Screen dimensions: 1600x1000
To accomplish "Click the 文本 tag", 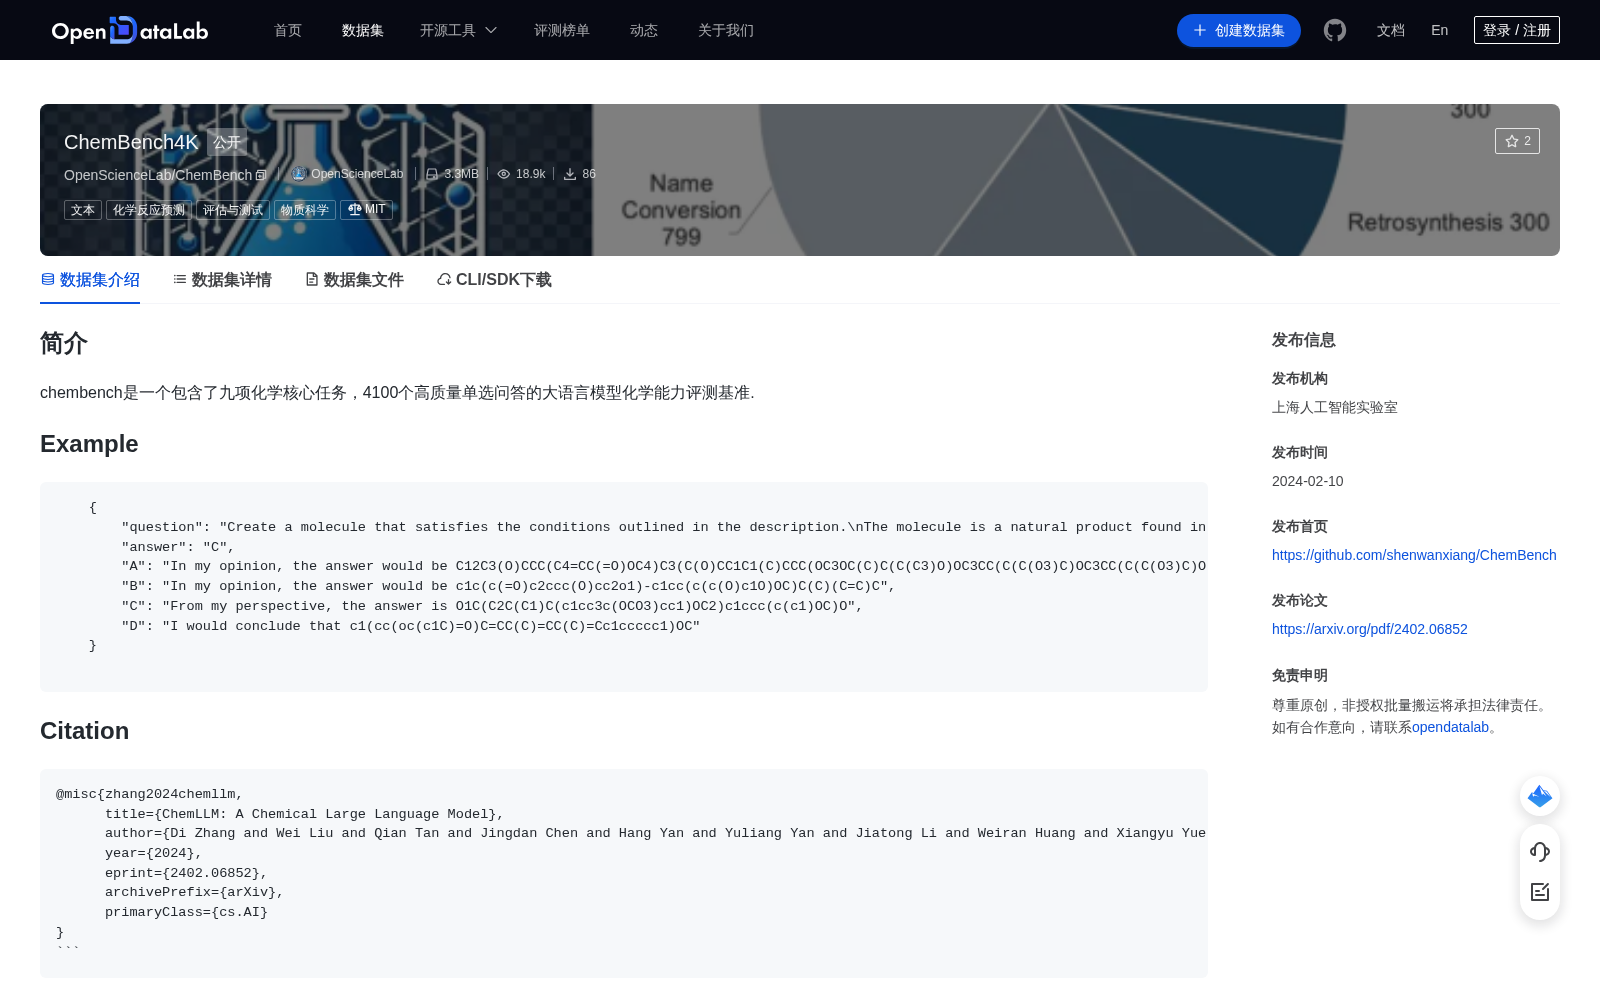I will click(83, 210).
